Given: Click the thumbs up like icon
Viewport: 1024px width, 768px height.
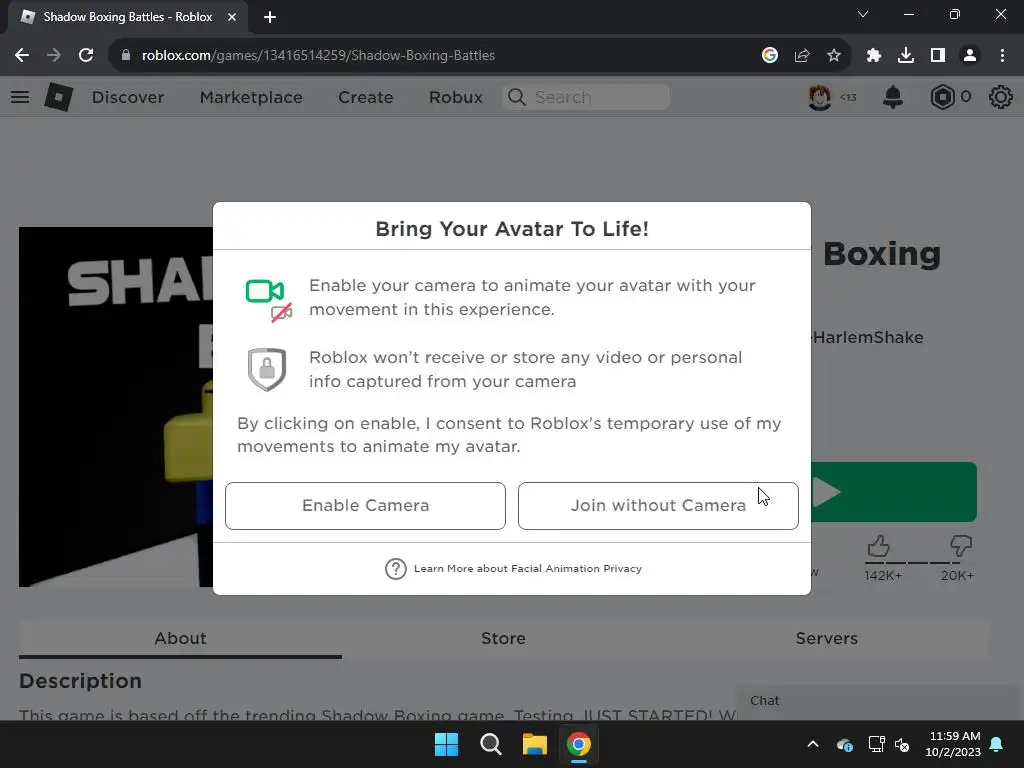Looking at the screenshot, I should [878, 546].
